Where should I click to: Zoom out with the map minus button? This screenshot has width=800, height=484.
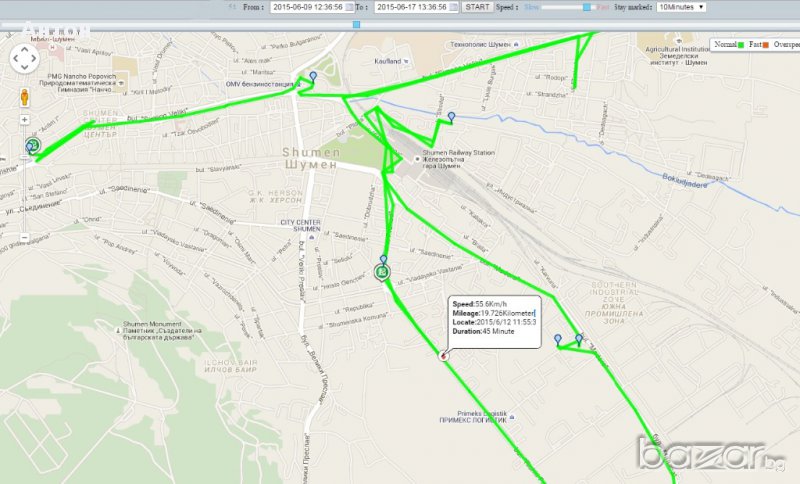[24, 237]
